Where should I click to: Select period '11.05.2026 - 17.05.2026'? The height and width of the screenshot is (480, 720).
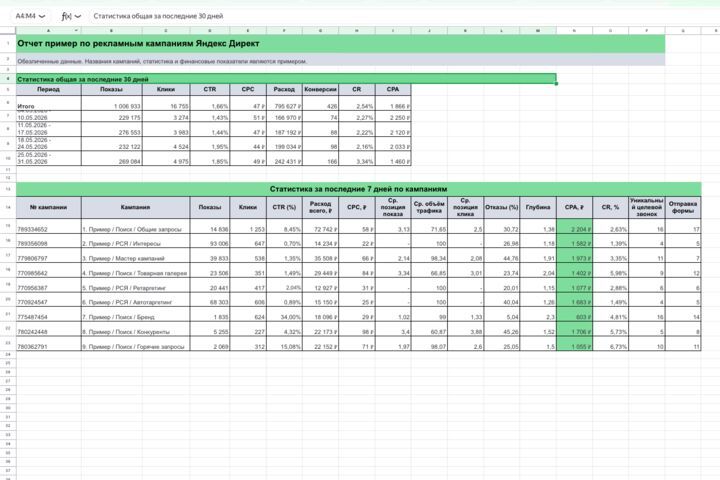(49, 129)
